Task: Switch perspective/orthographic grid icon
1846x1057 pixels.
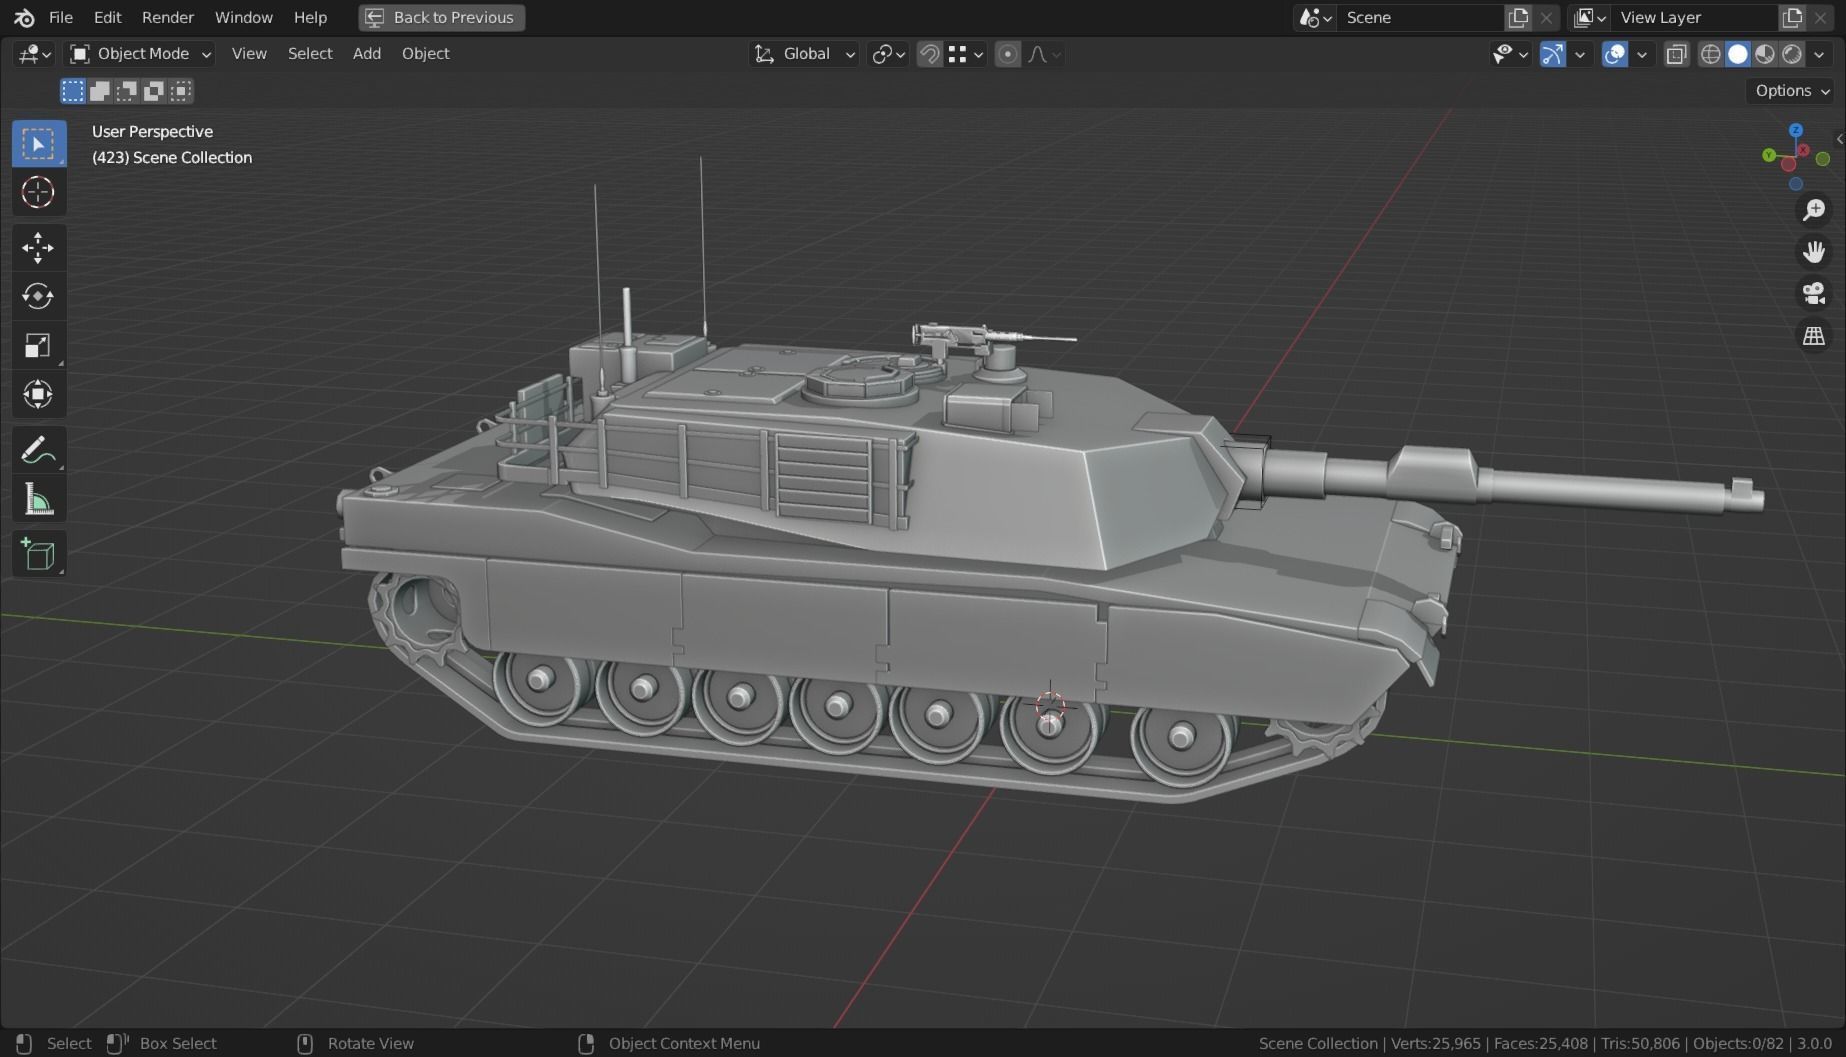Action: [1814, 336]
